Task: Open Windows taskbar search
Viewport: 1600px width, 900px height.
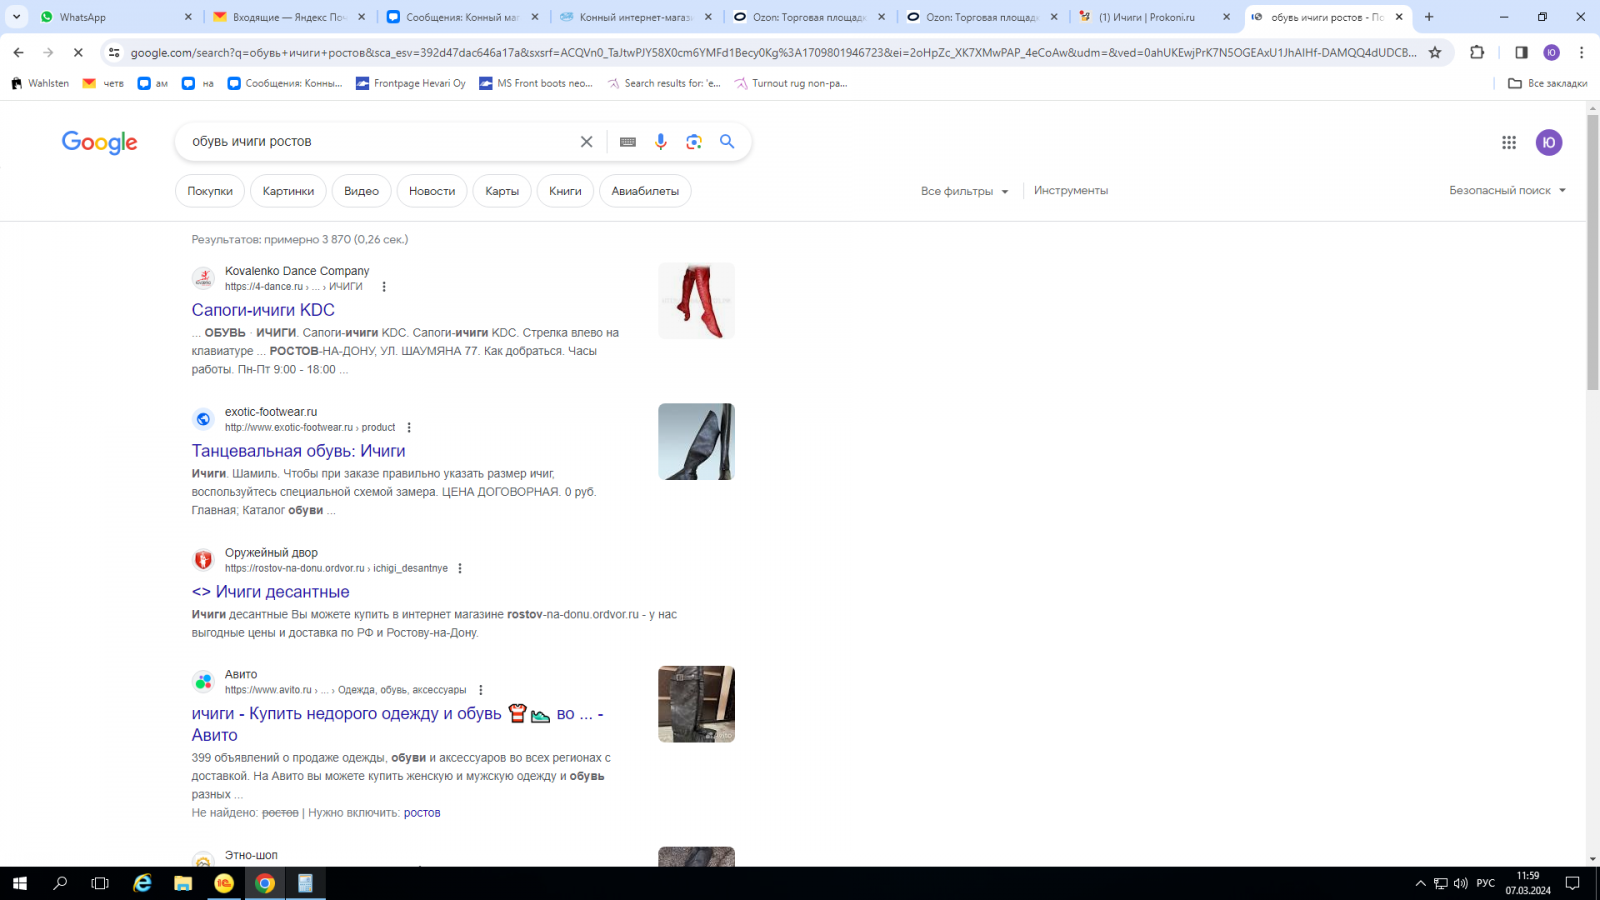Action: (x=60, y=883)
